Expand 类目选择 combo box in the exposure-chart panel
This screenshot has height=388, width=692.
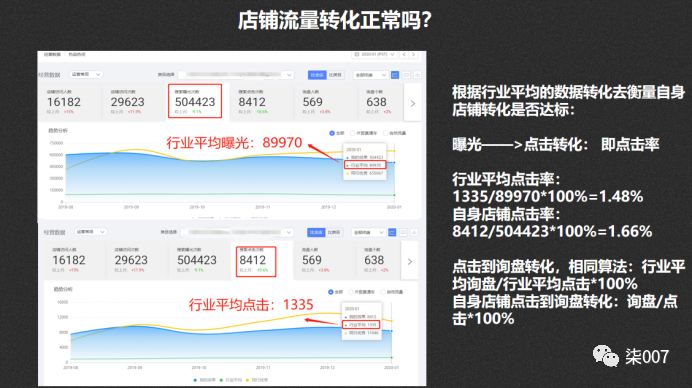click(237, 75)
